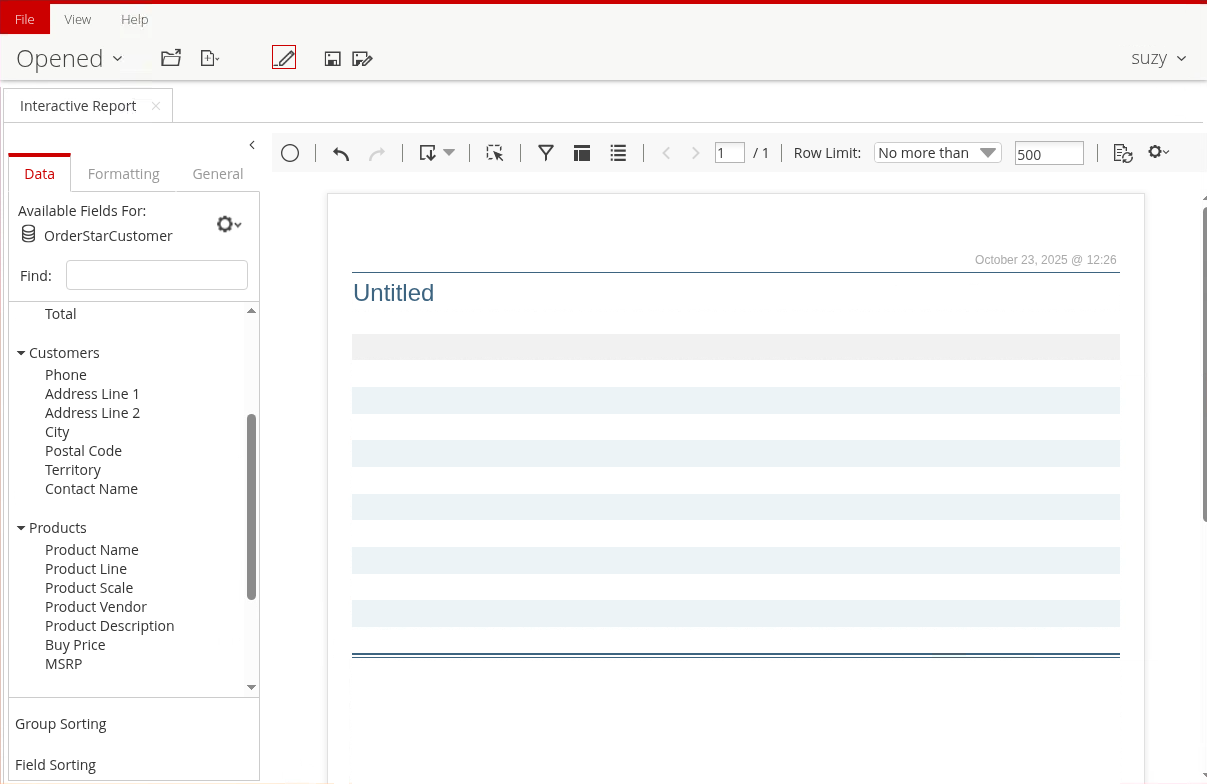Open the Export dropdown in report toolbar

[x=437, y=153]
